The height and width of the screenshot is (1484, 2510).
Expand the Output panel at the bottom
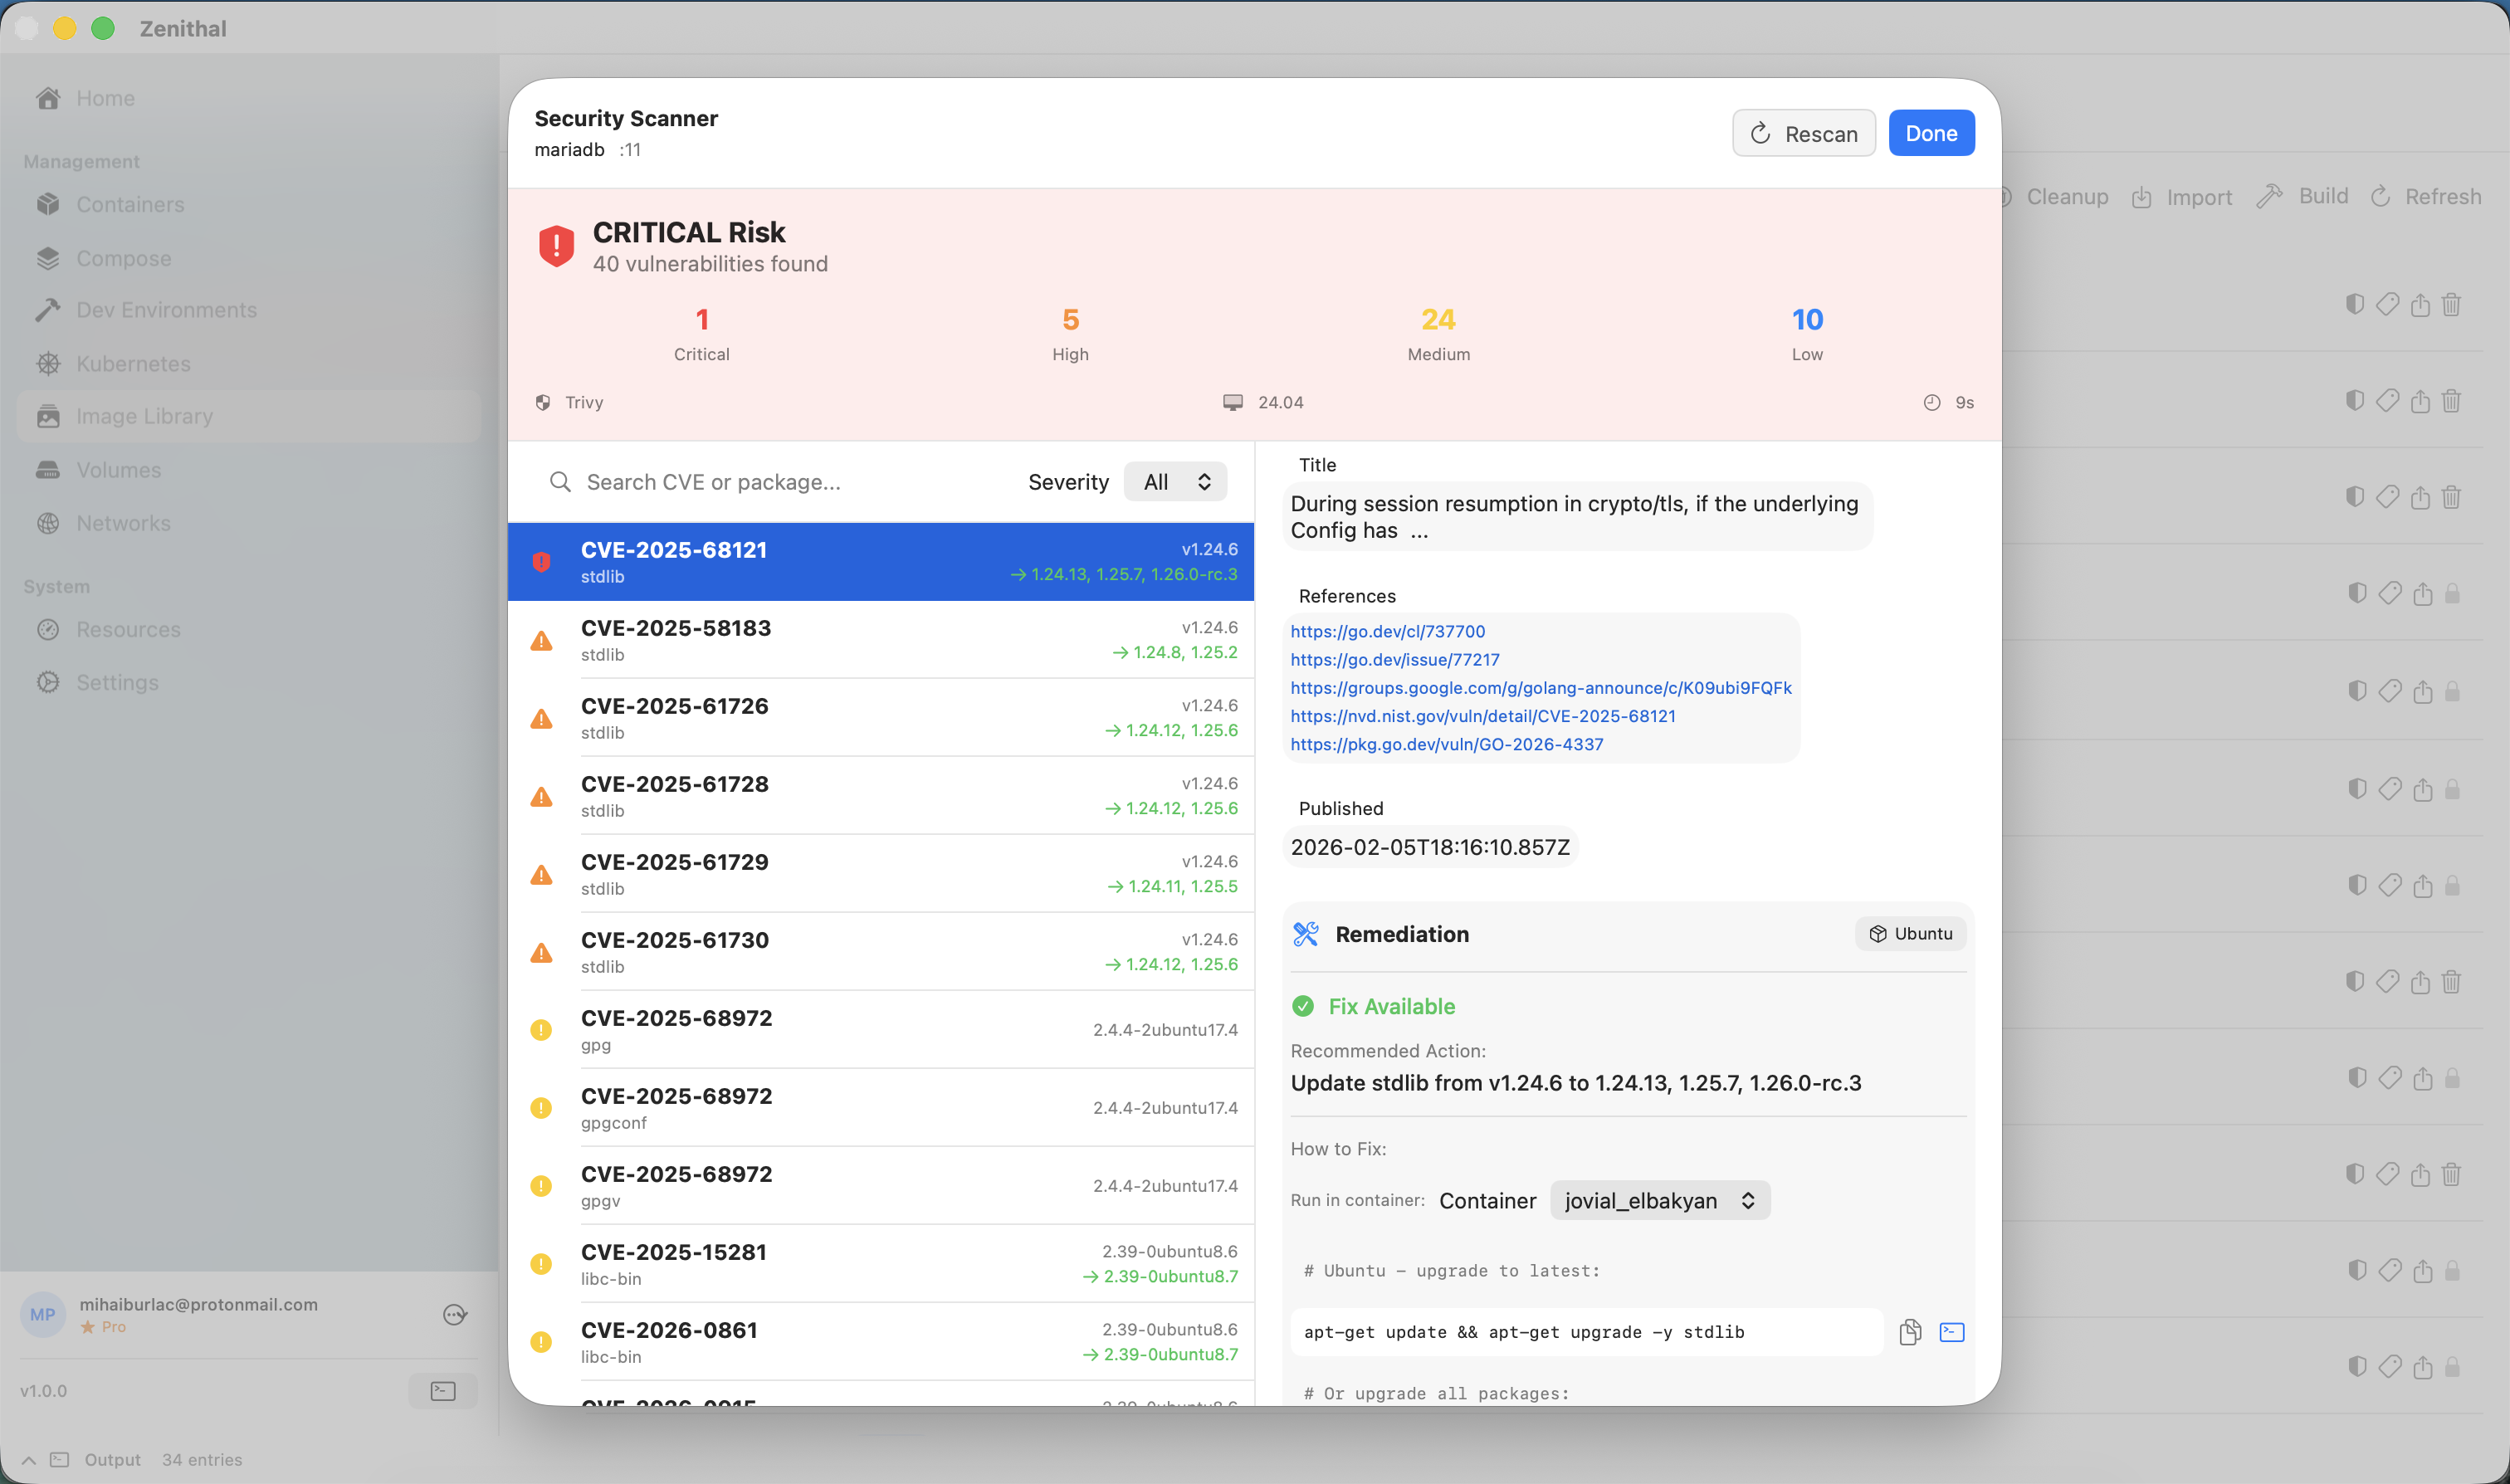(29, 1459)
